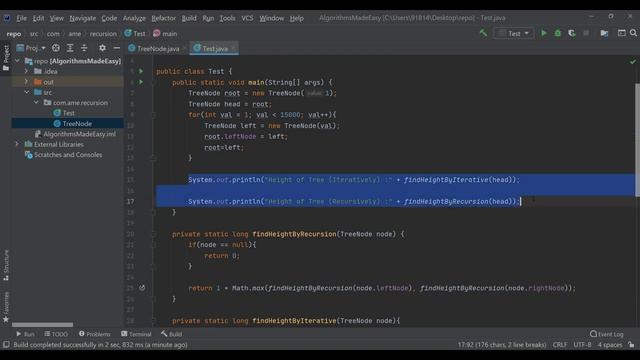Toggle Project side tool window
Viewport: 640px width, 360px height.
[6, 58]
